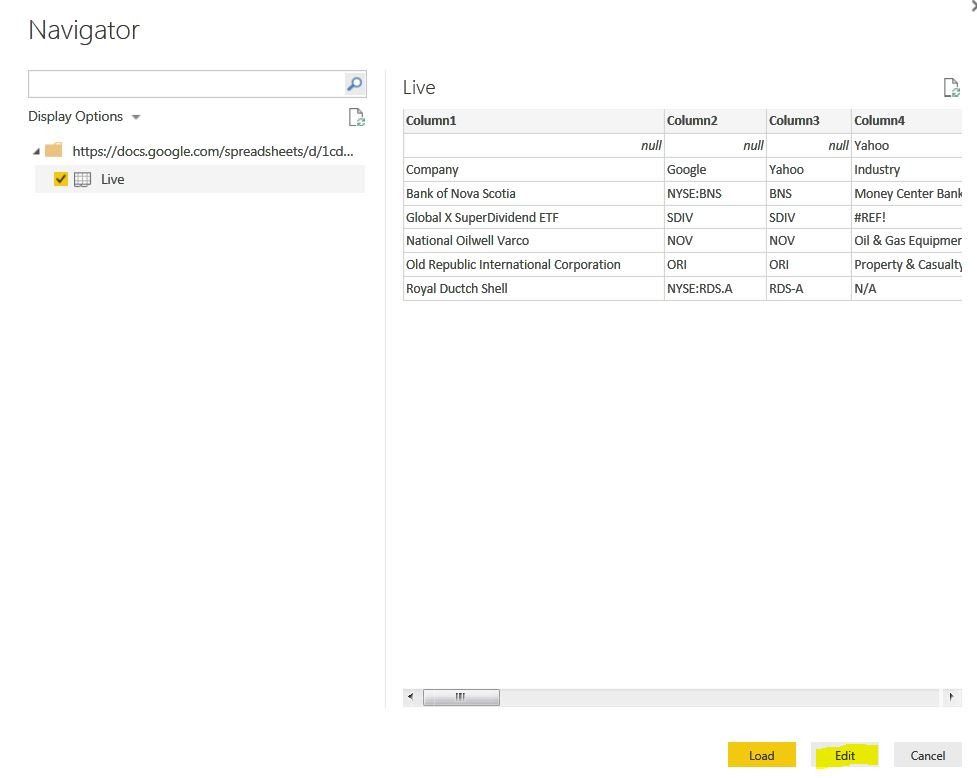Click inside the navigator search box
The width and height of the screenshot is (977, 778).
[x=185, y=84]
